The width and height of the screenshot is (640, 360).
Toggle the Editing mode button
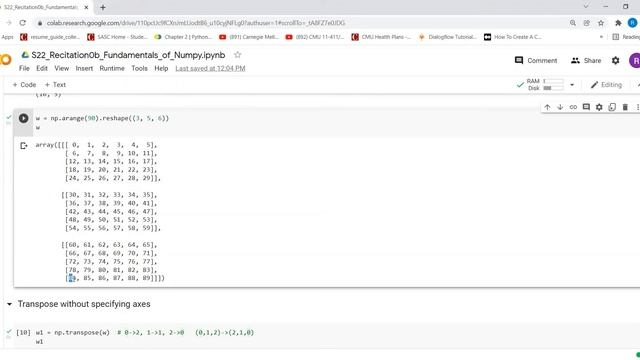point(606,85)
